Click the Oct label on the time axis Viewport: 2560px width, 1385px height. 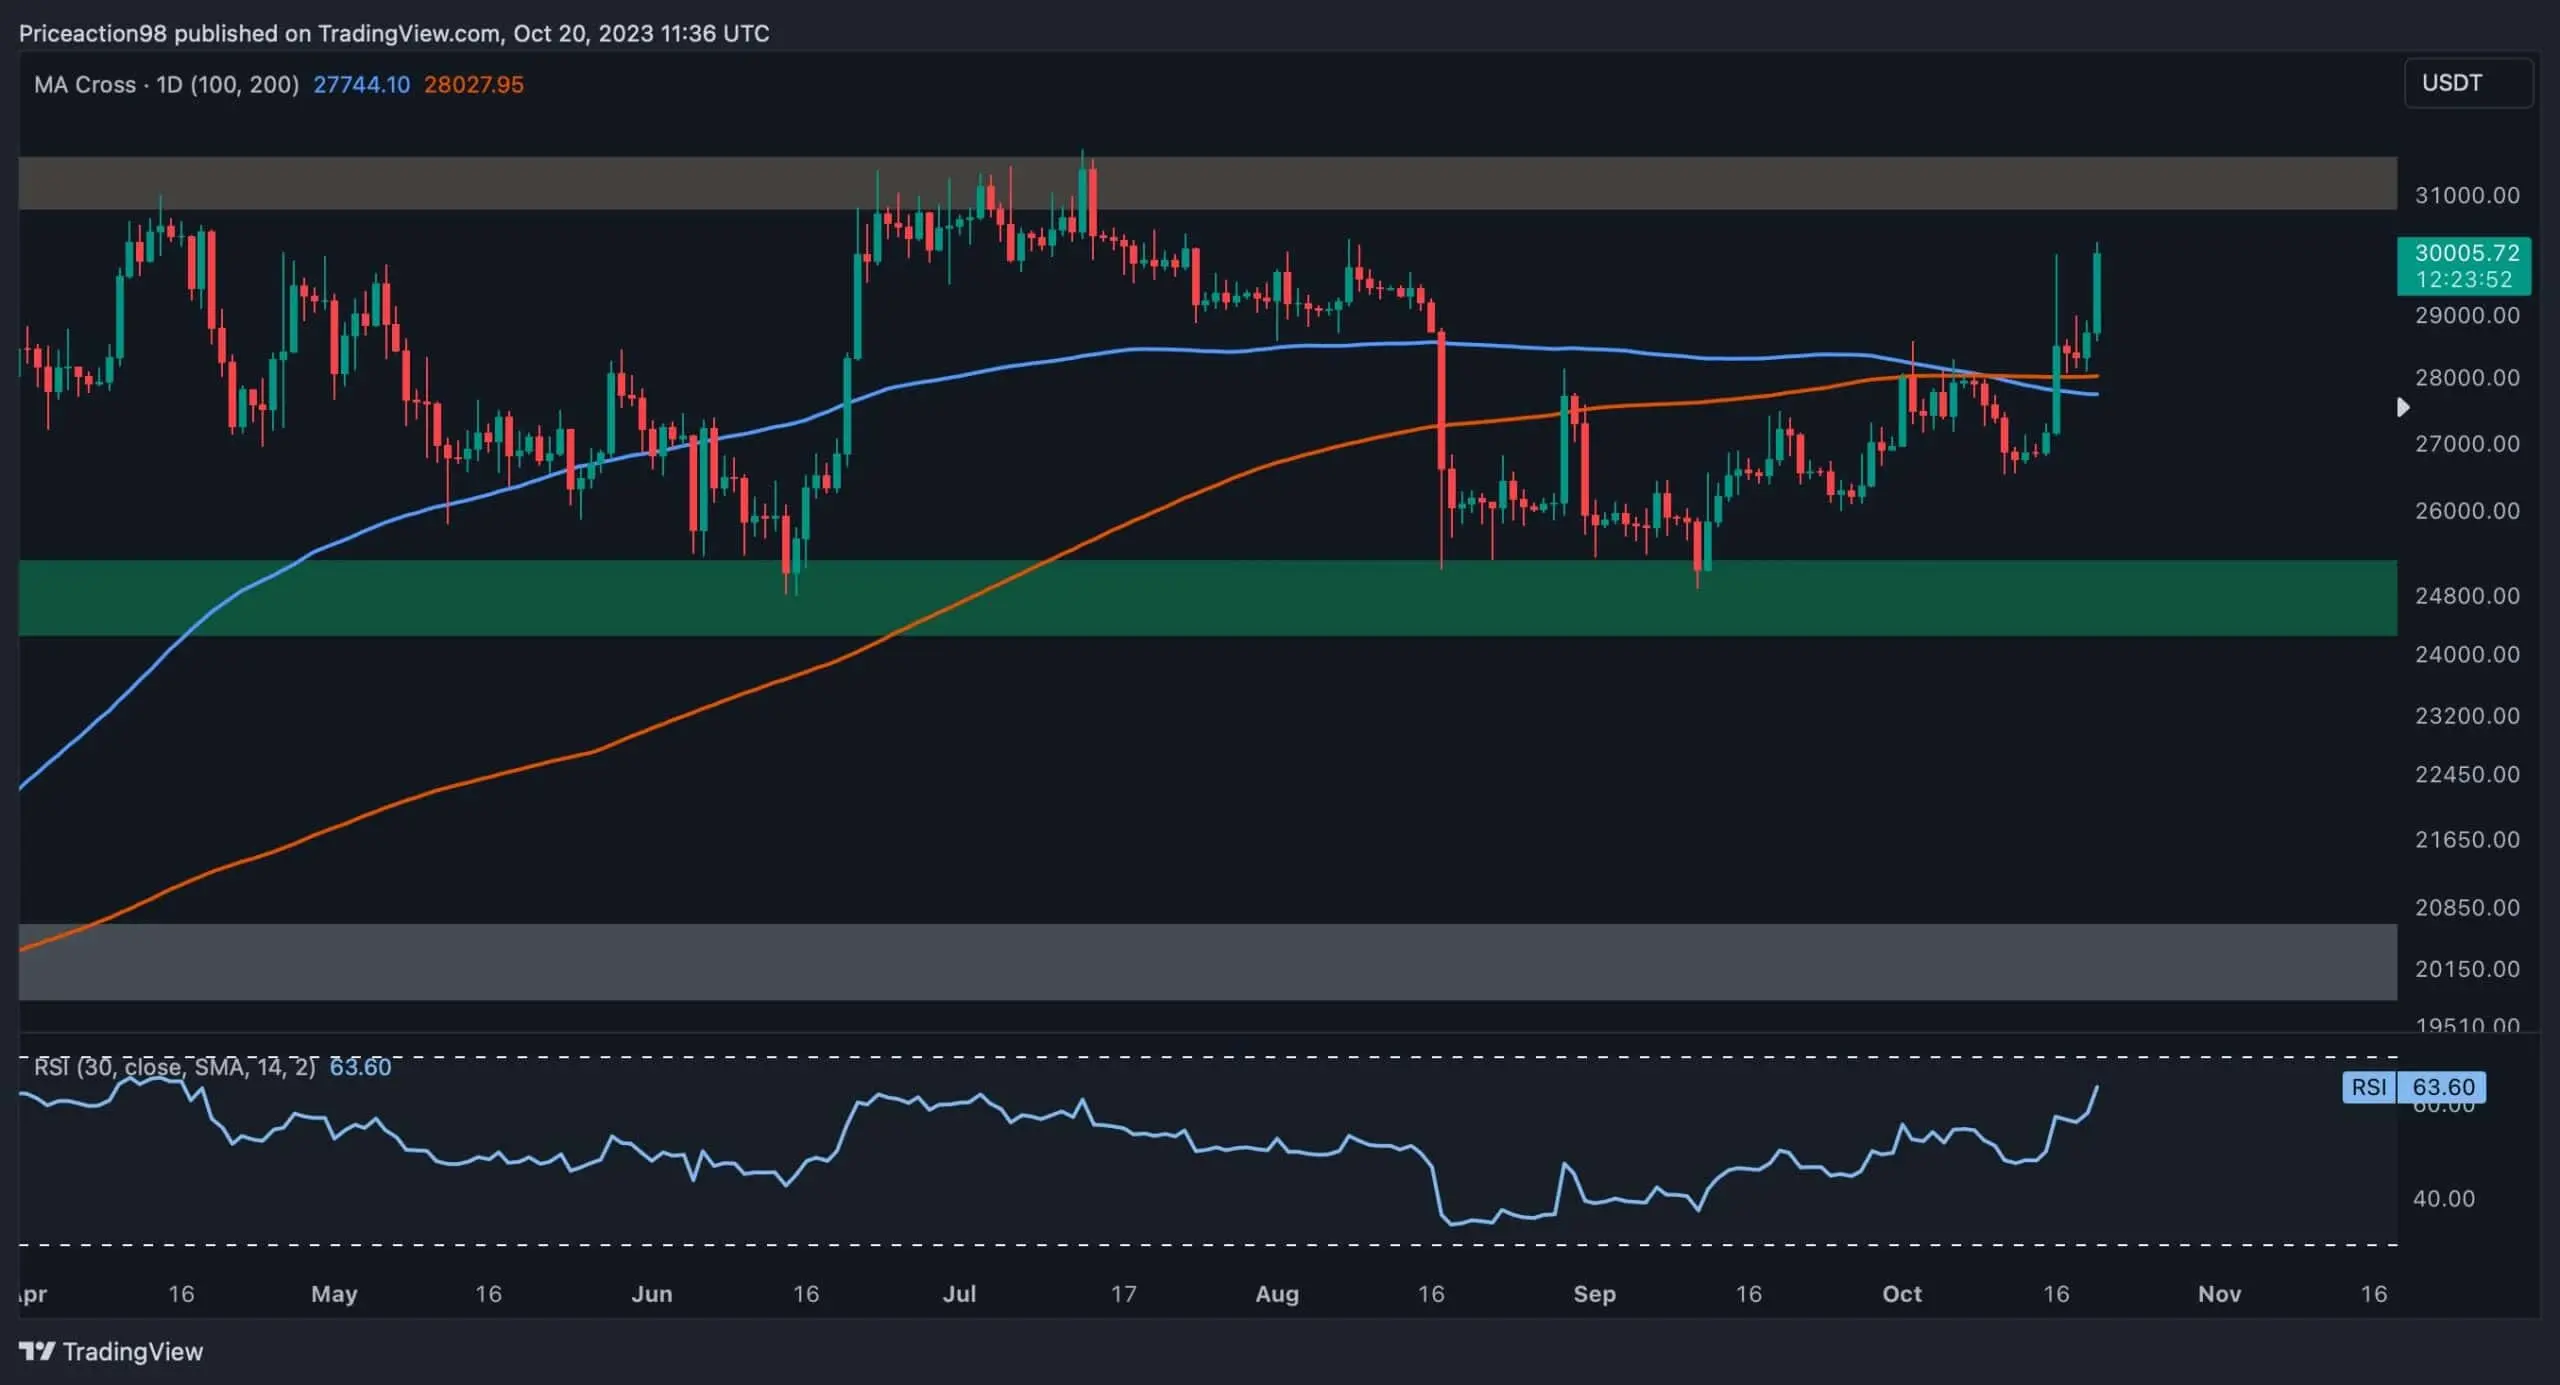1902,1292
